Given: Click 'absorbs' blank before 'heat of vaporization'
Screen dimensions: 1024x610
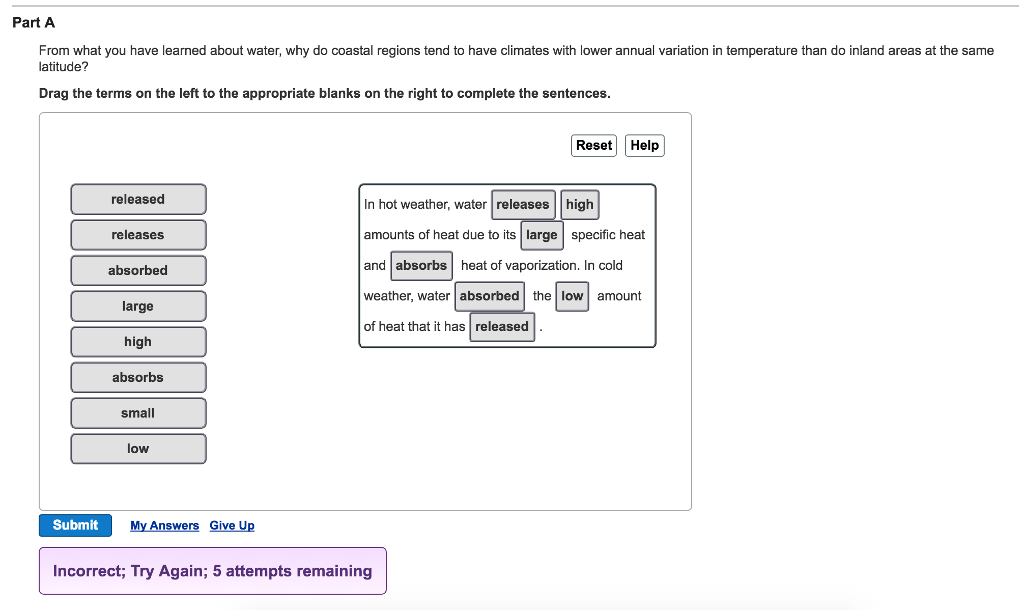Looking at the screenshot, I should [x=421, y=266].
